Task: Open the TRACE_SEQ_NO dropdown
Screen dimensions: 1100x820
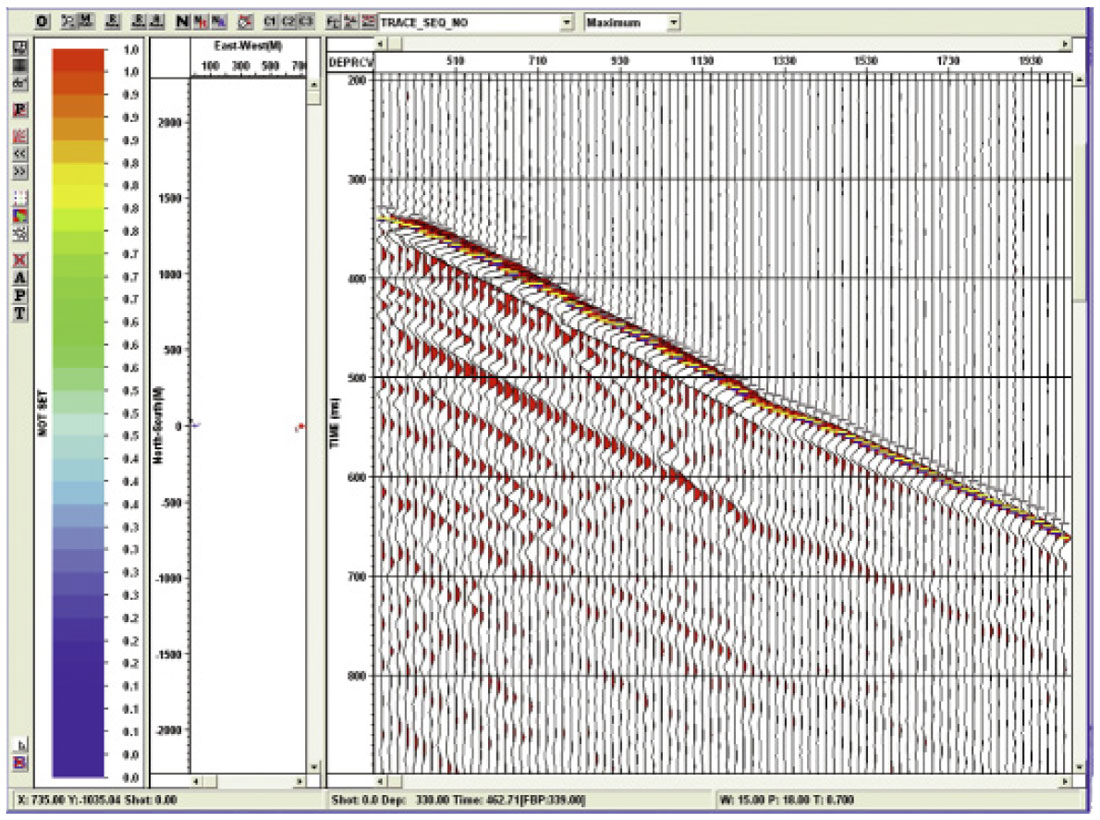Action: 568,21
